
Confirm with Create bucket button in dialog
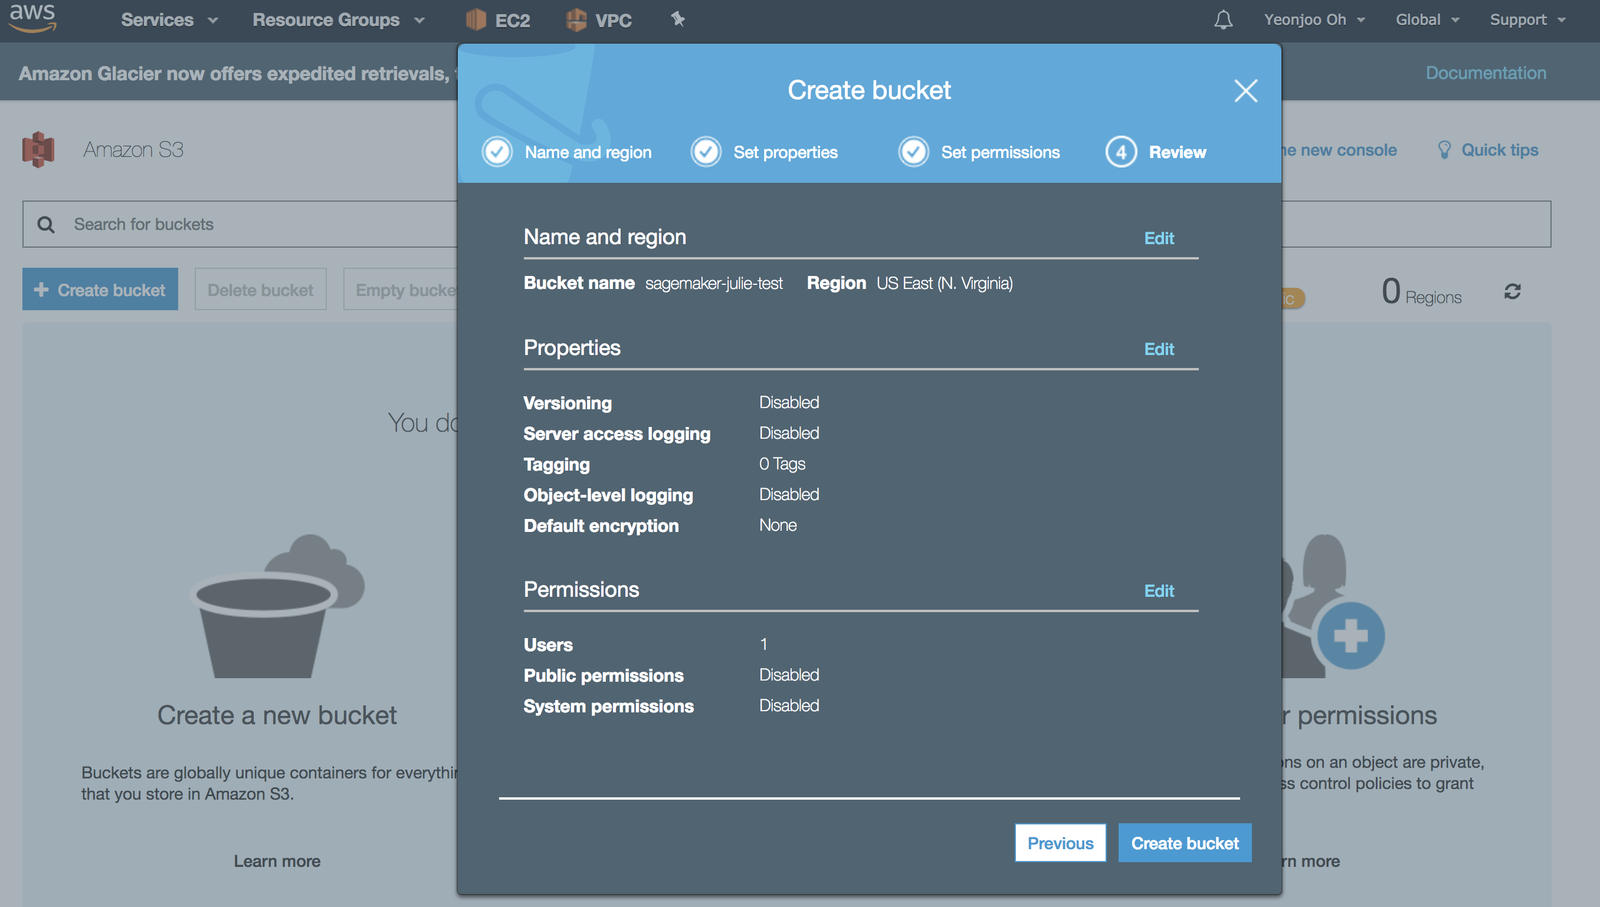(x=1184, y=843)
